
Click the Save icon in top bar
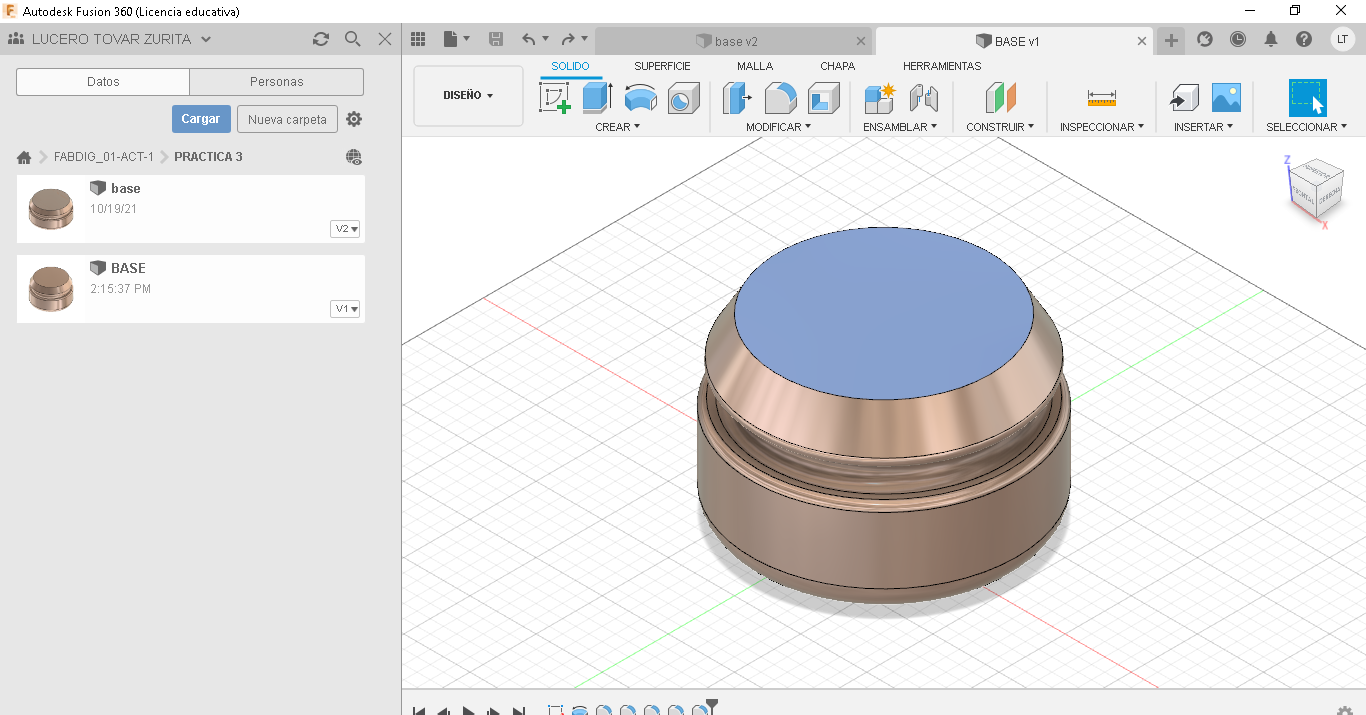click(x=496, y=39)
